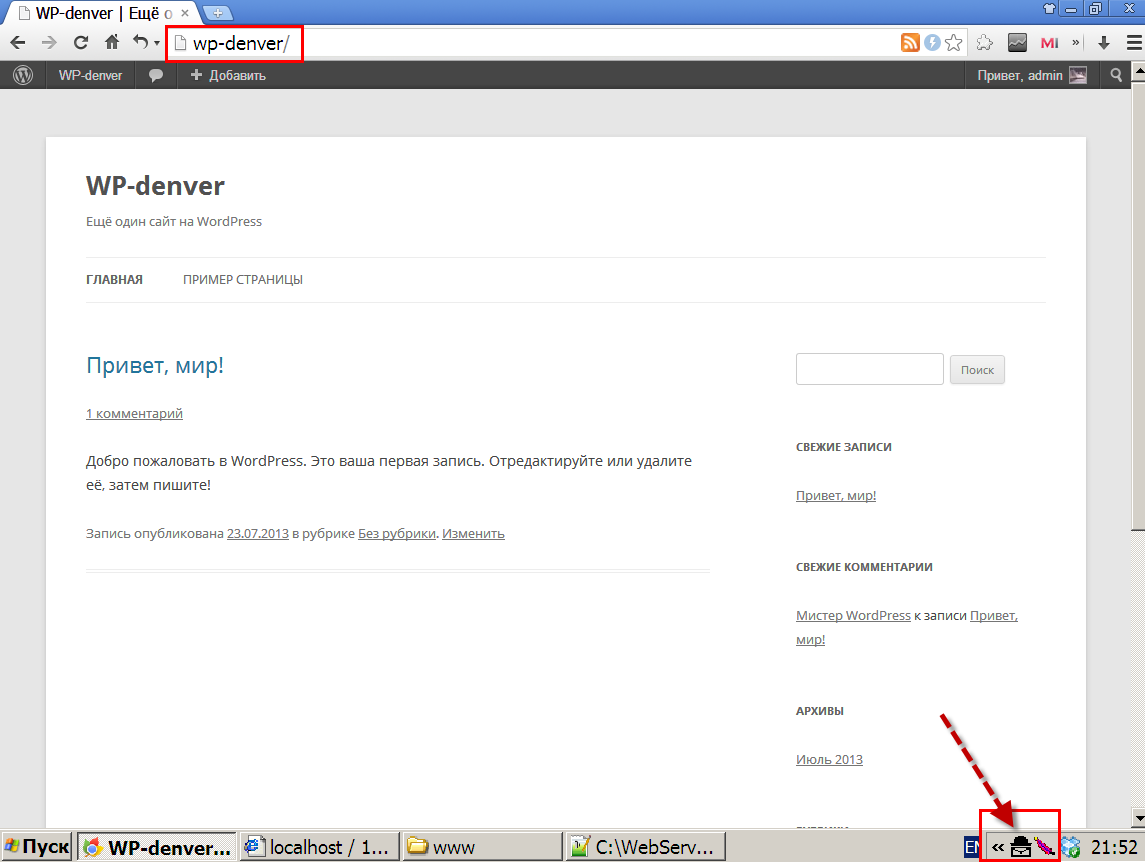
Task: Switch to WP-denver taskbar window
Action: (157, 847)
